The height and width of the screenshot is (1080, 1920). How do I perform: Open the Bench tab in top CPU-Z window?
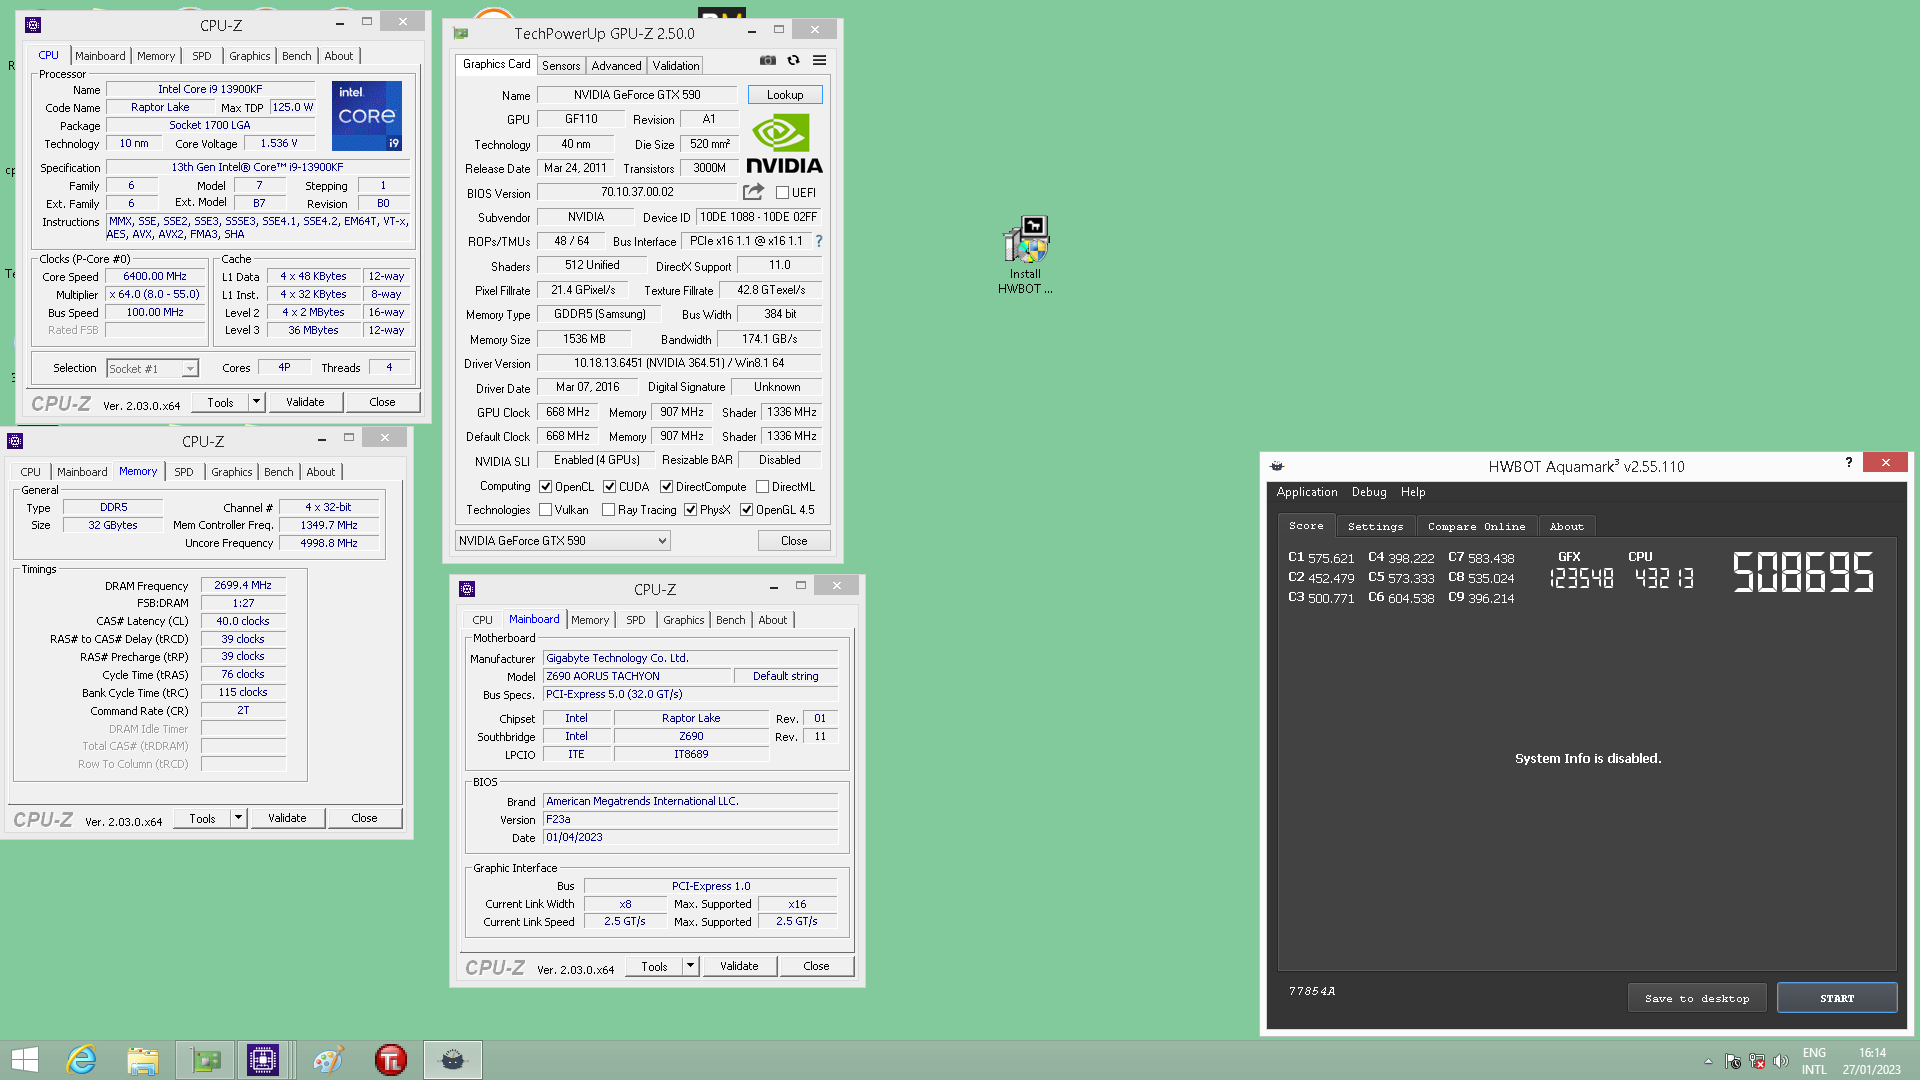[x=296, y=56]
